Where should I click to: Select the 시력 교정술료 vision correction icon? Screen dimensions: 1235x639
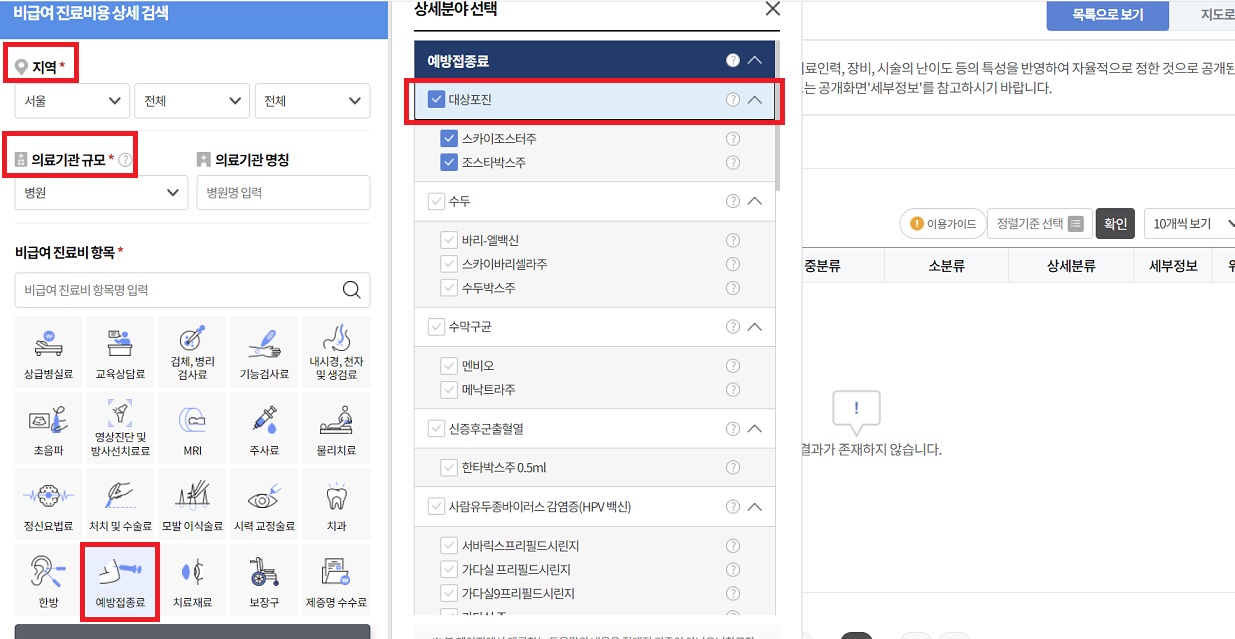(264, 503)
